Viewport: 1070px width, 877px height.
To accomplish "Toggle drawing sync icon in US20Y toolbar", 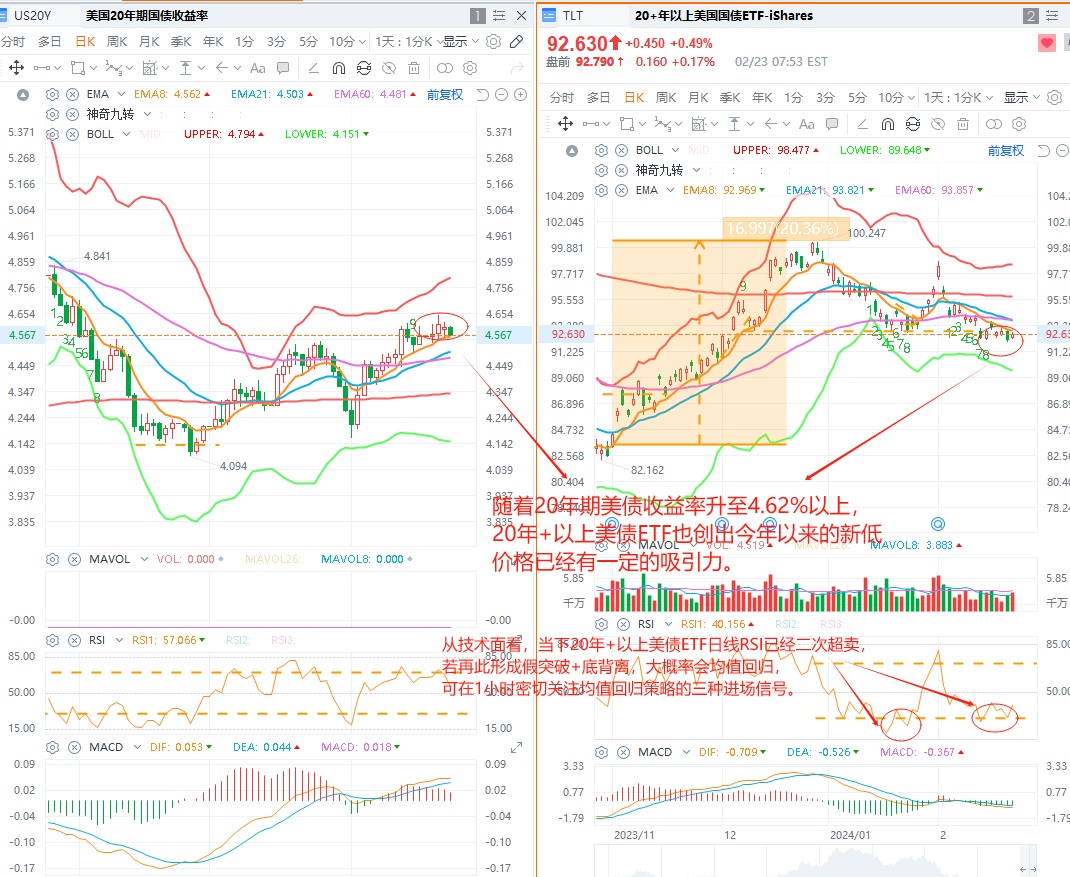I will coord(364,68).
